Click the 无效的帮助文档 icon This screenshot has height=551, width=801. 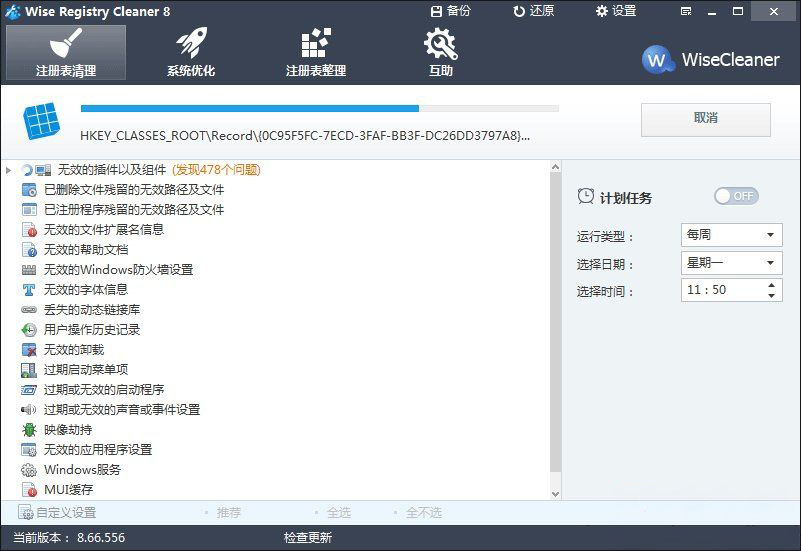[x=29, y=250]
